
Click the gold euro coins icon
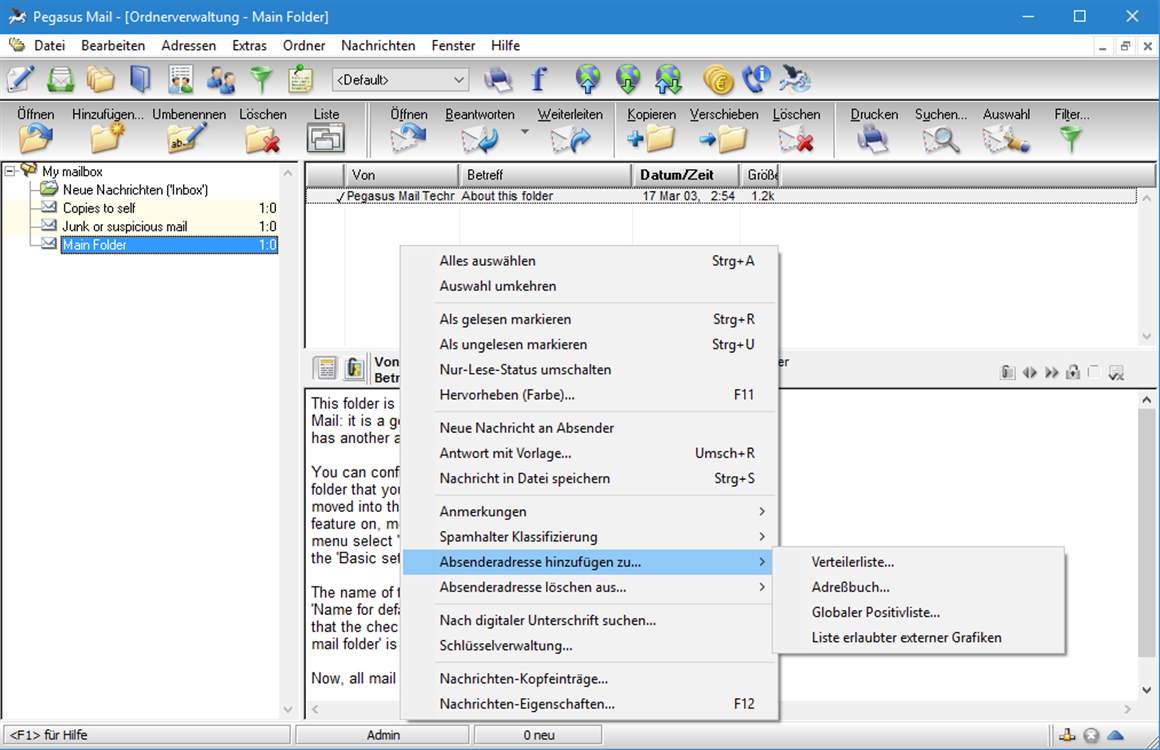click(x=718, y=79)
